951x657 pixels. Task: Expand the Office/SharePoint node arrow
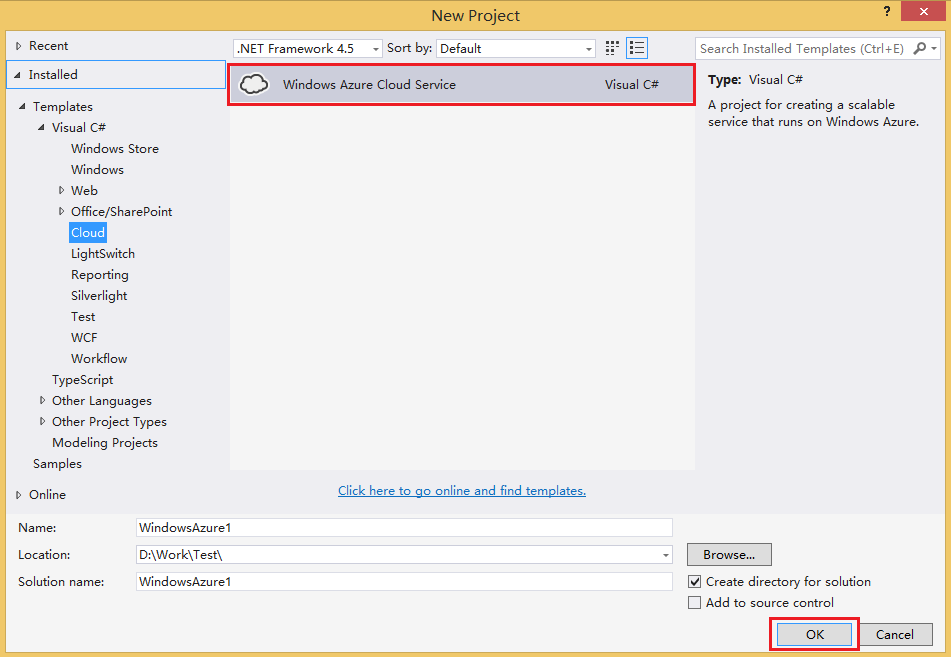click(61, 212)
